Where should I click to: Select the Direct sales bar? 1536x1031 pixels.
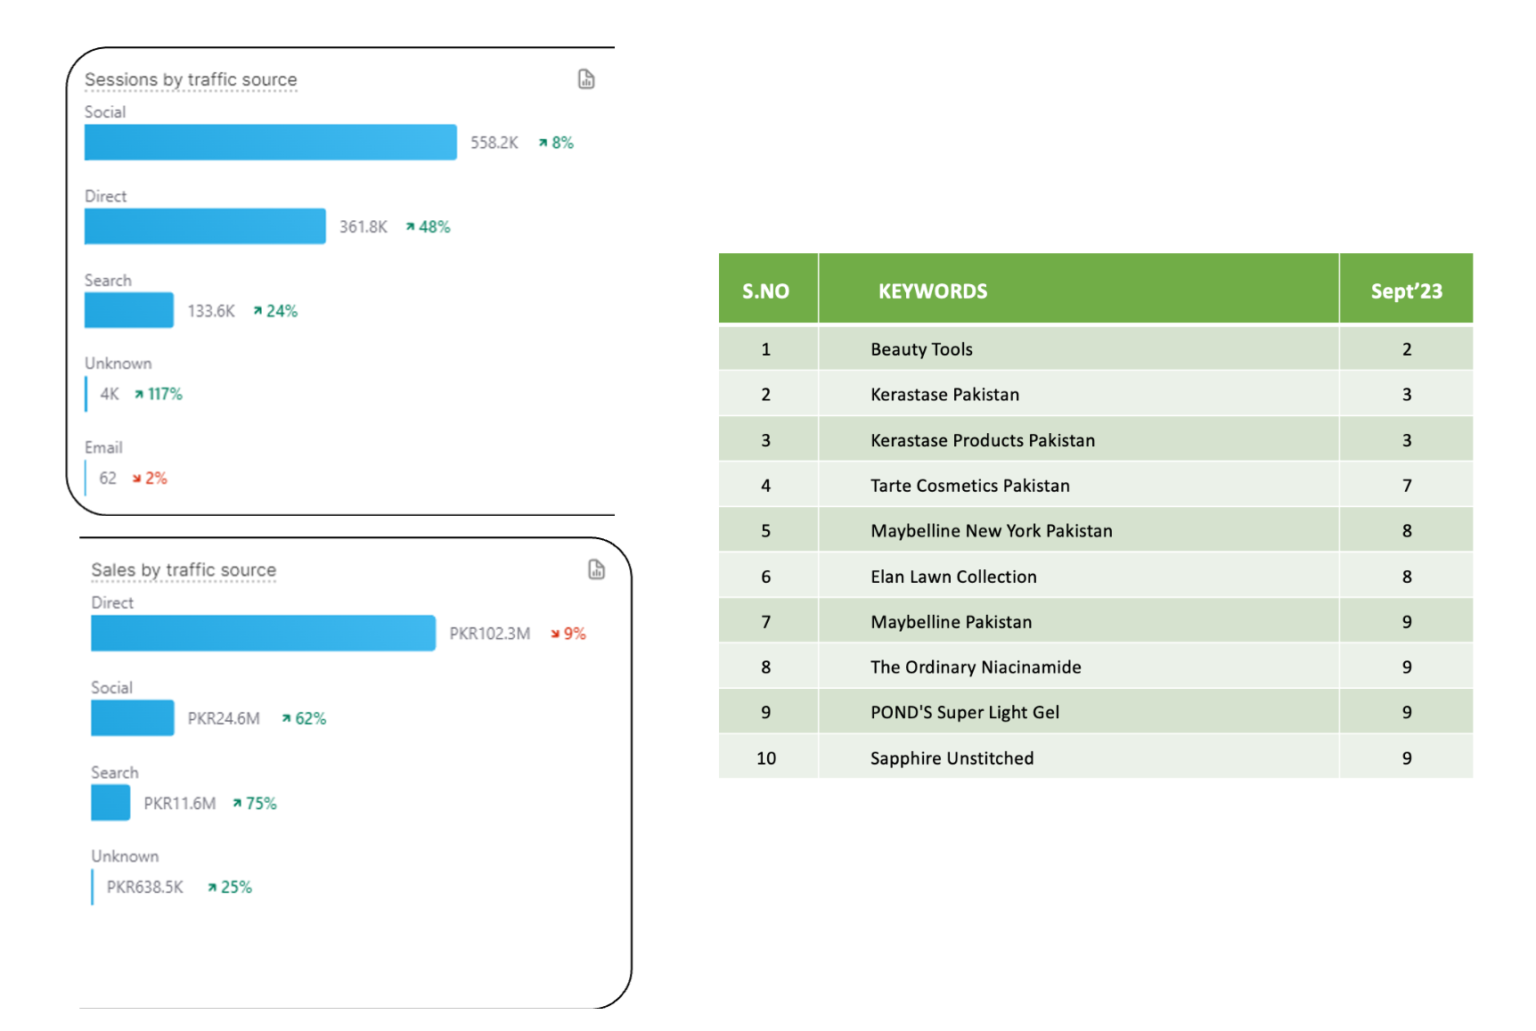pyautogui.click(x=263, y=633)
